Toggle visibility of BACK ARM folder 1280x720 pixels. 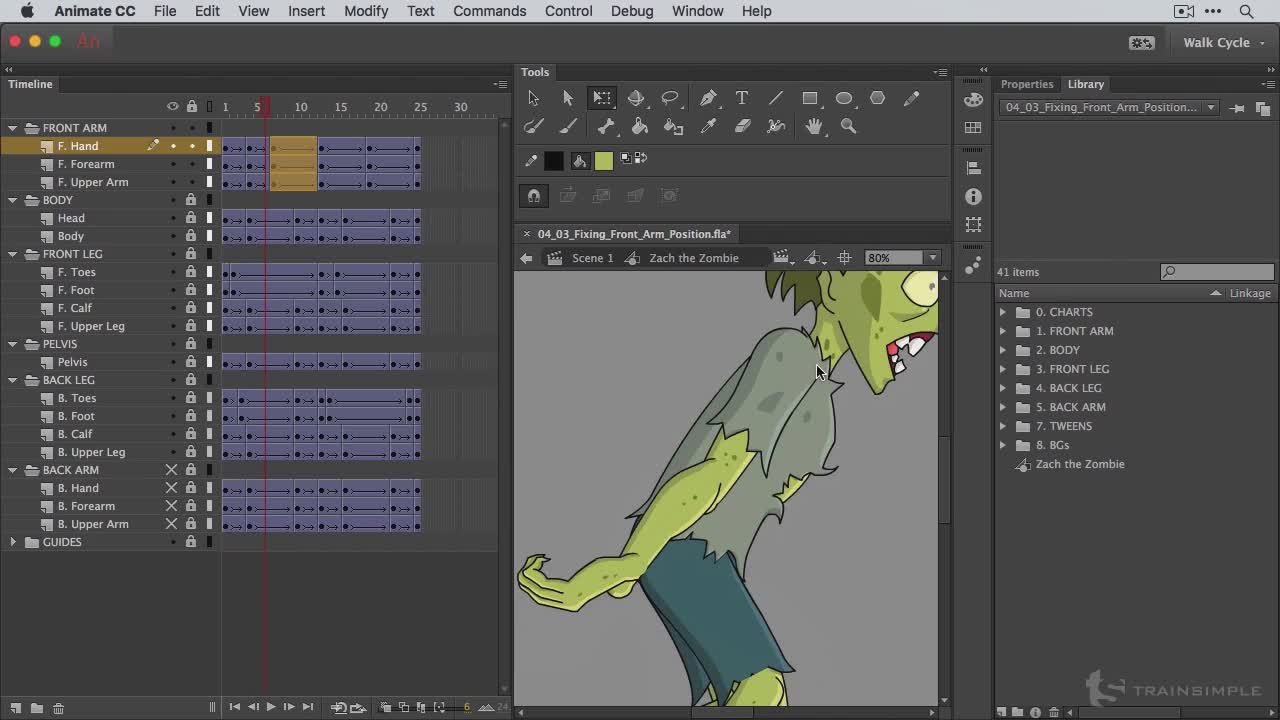tap(171, 470)
